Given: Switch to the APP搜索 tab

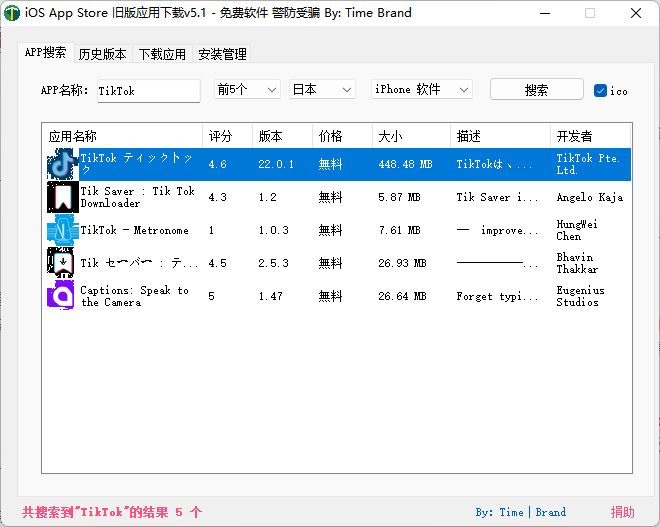Looking at the screenshot, I should 46,53.
